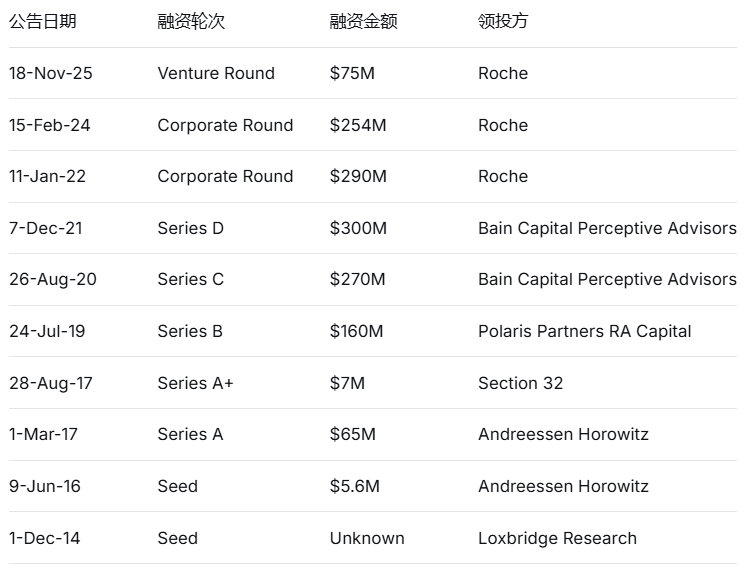Click the Section 32 investor
This screenshot has width=744, height=570.
click(x=520, y=383)
